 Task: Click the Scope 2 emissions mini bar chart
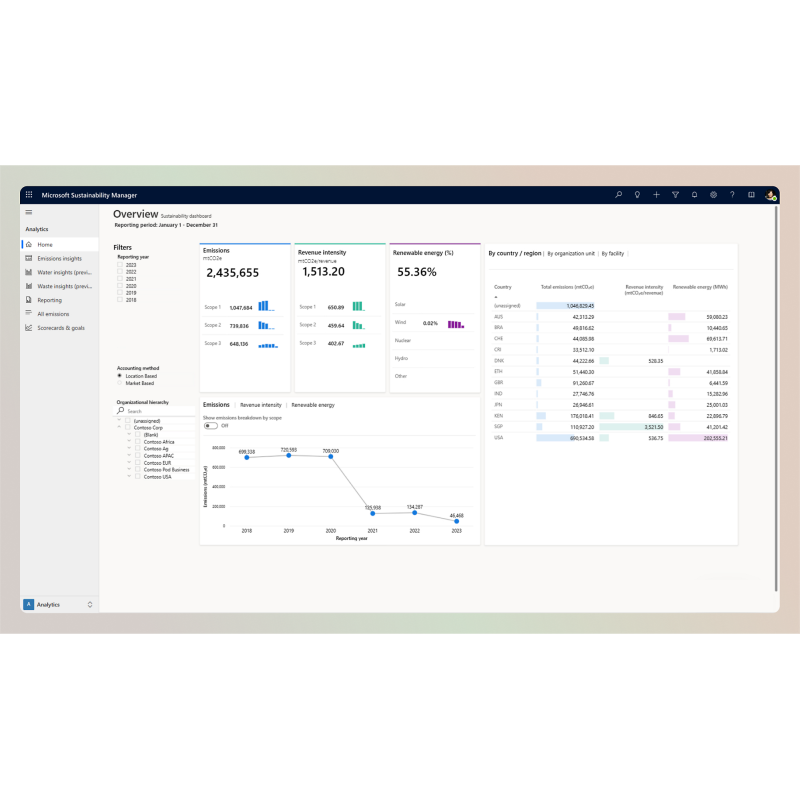click(x=266, y=325)
